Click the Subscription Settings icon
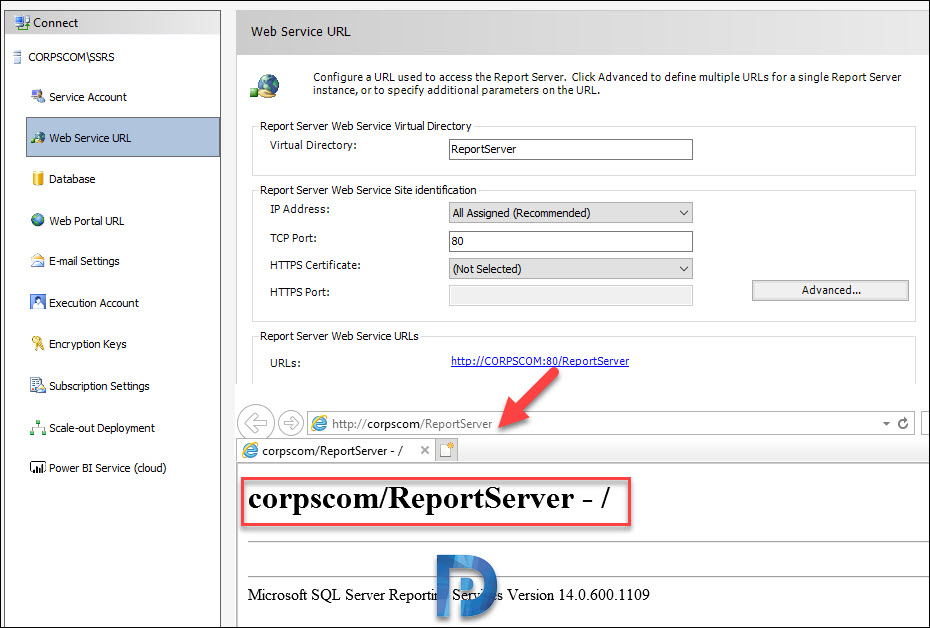930x628 pixels. [x=37, y=385]
